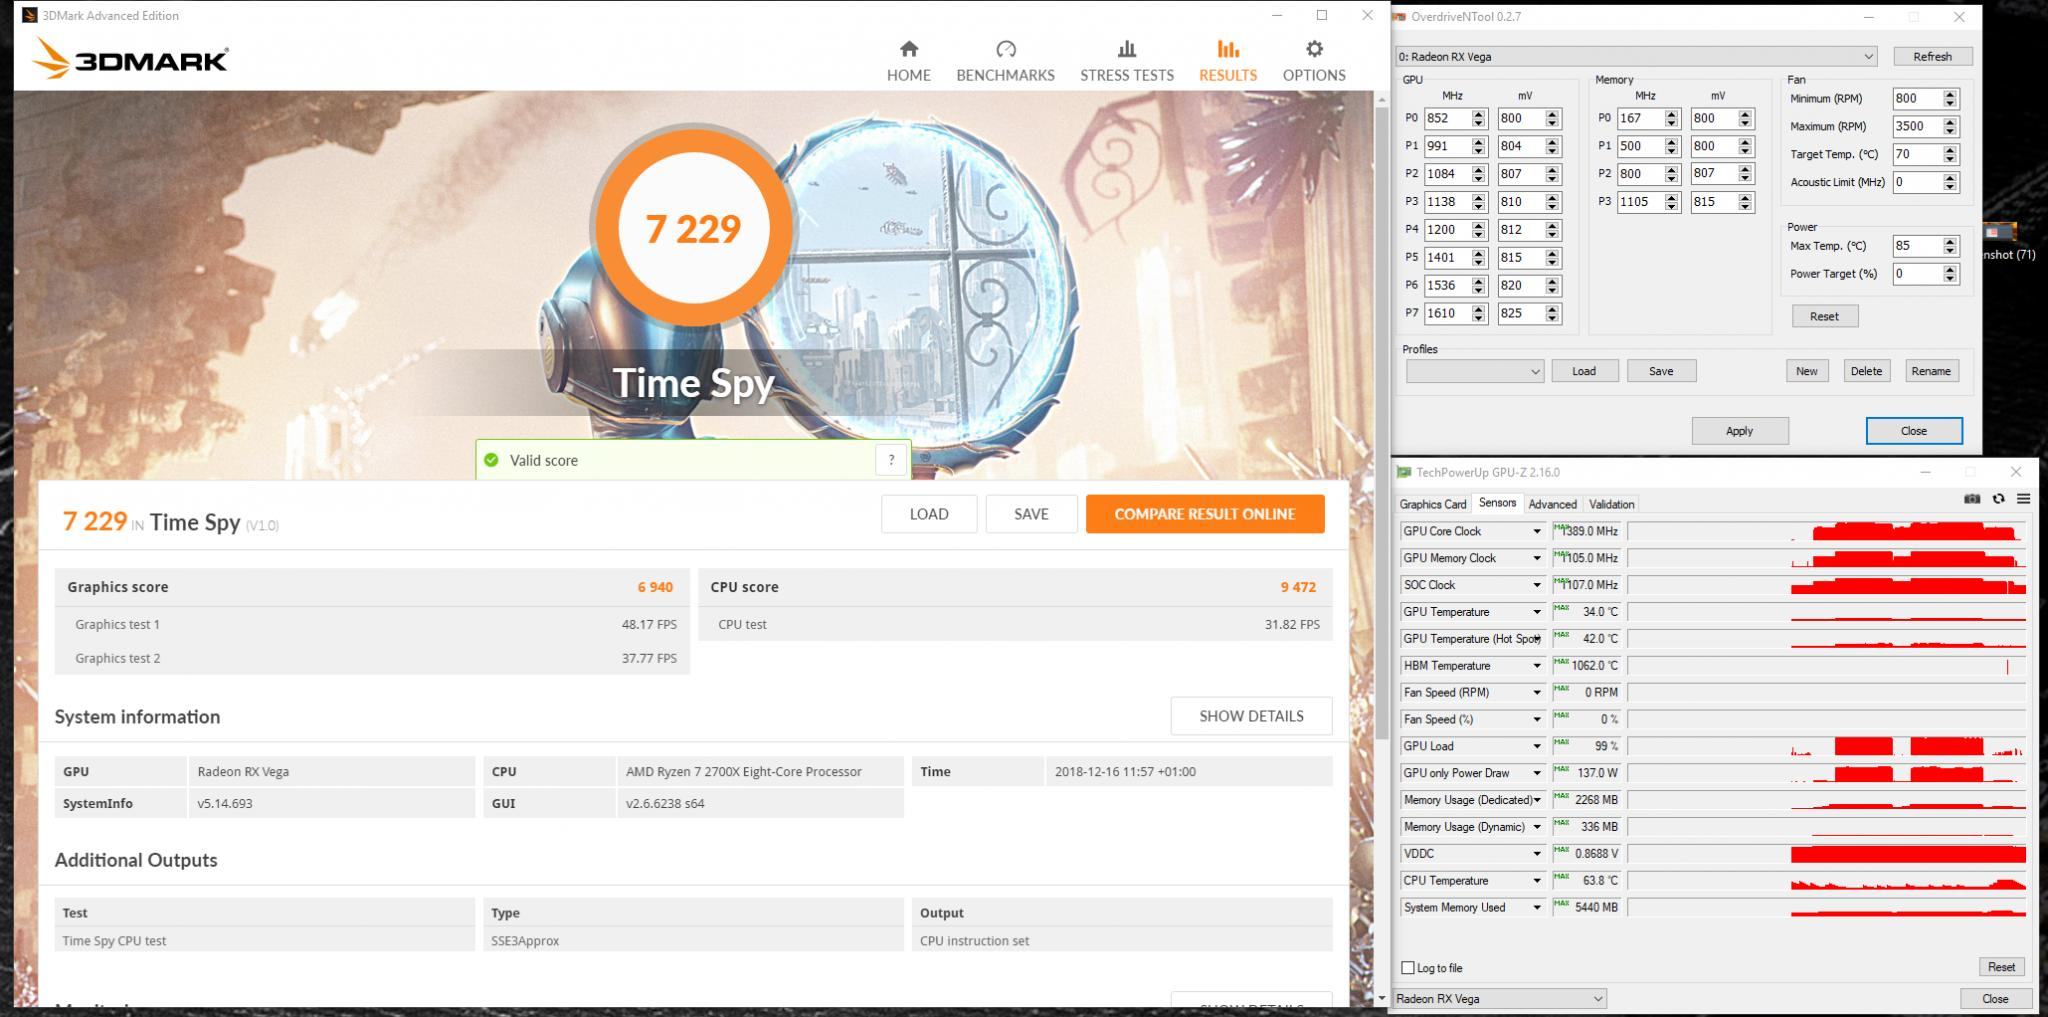Switch to the Sensors tab in GPU-Z

click(1497, 503)
